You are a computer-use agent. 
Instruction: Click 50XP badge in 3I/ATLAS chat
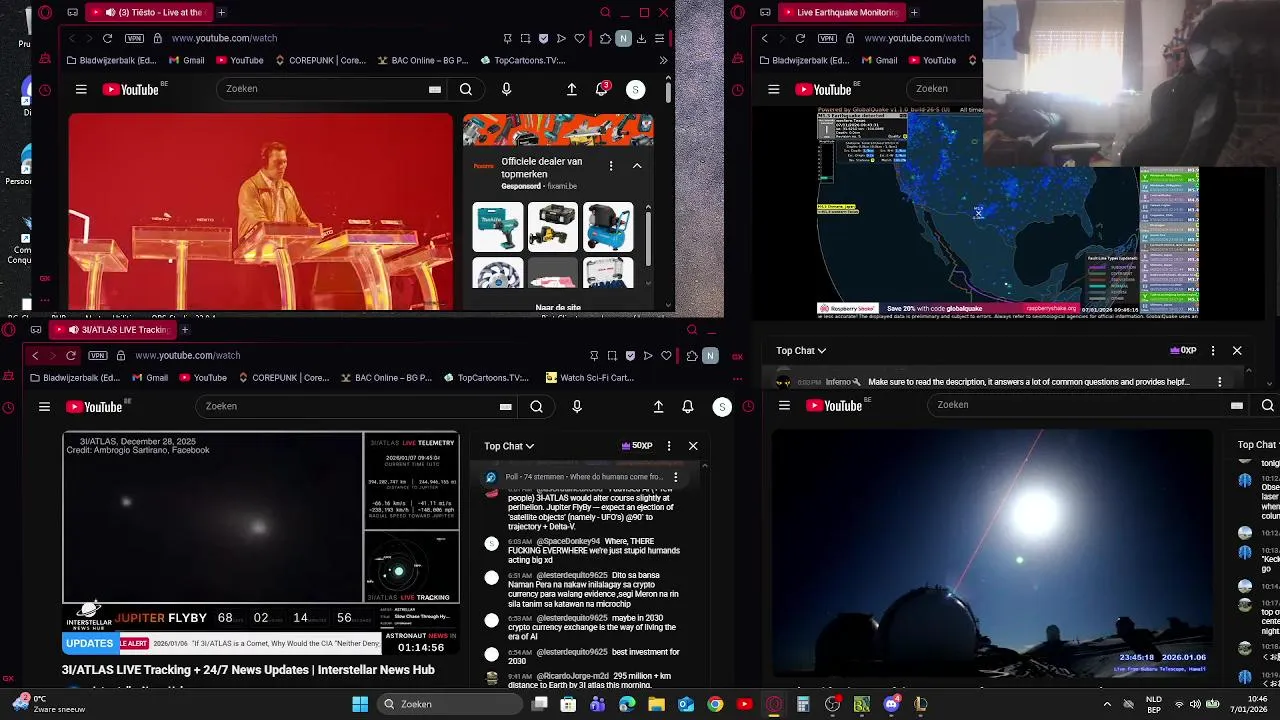point(637,446)
